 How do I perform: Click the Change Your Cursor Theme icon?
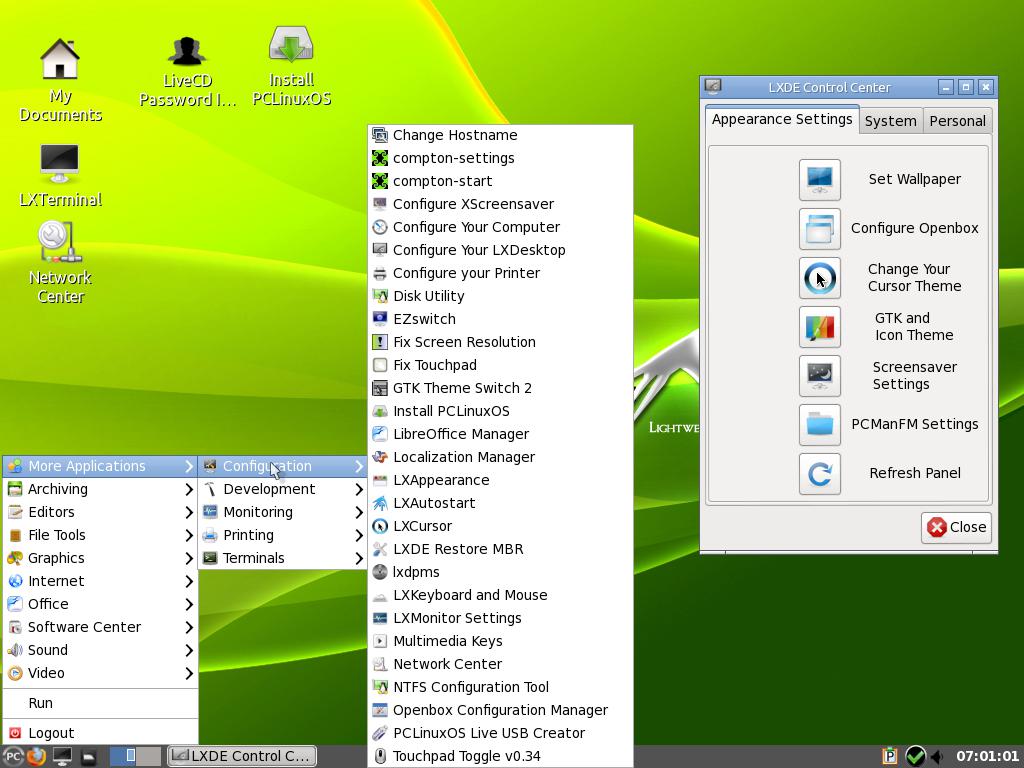click(819, 278)
